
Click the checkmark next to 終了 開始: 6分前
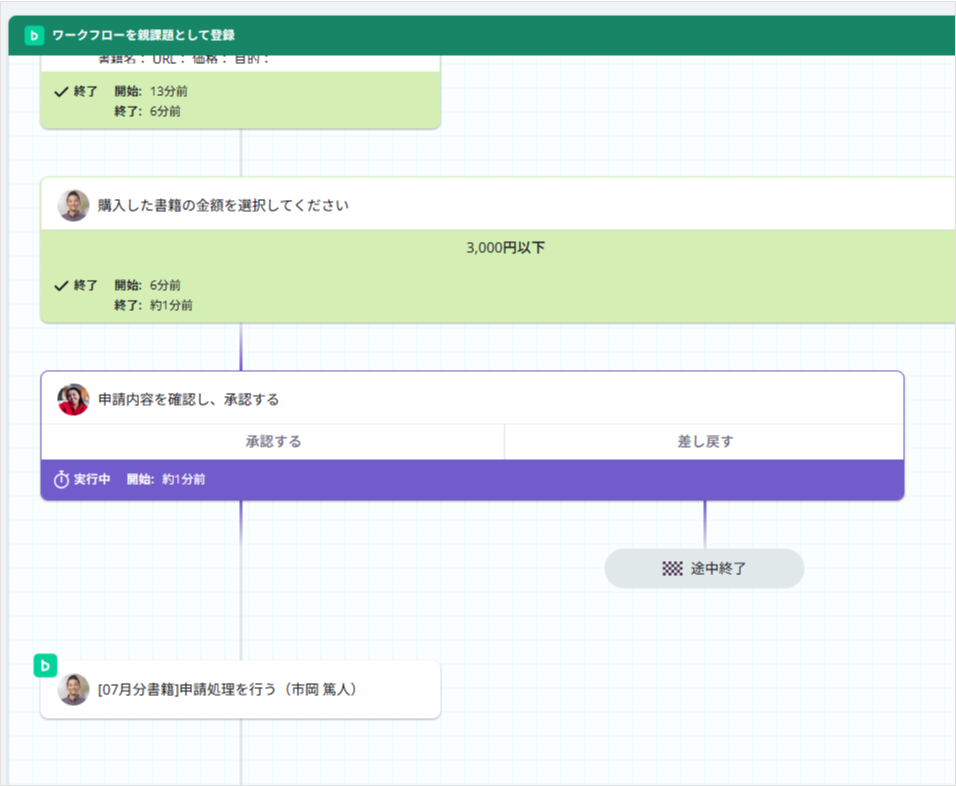point(61,285)
